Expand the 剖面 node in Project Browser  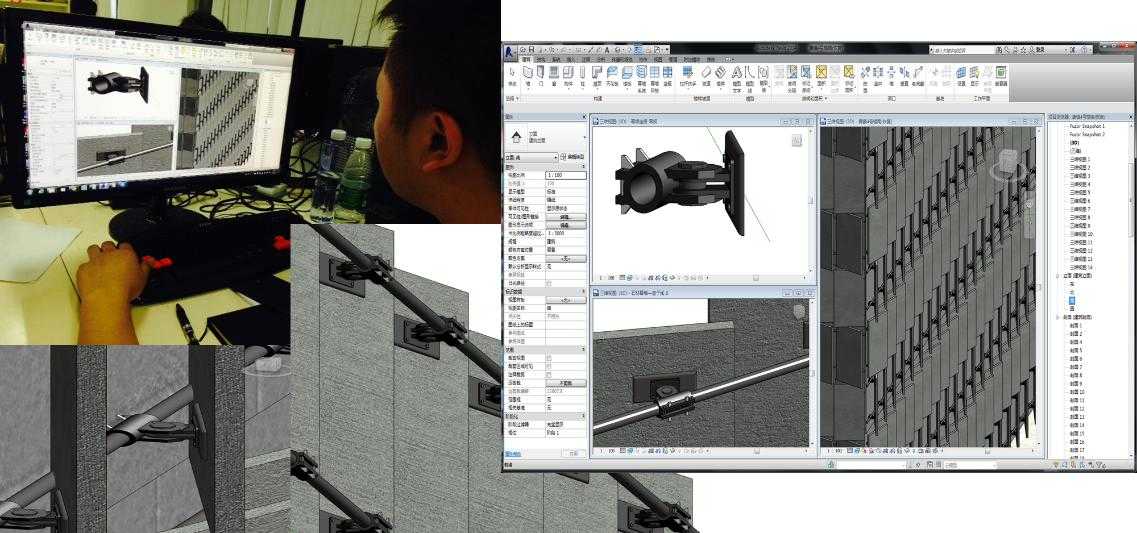pyautogui.click(x=1057, y=318)
